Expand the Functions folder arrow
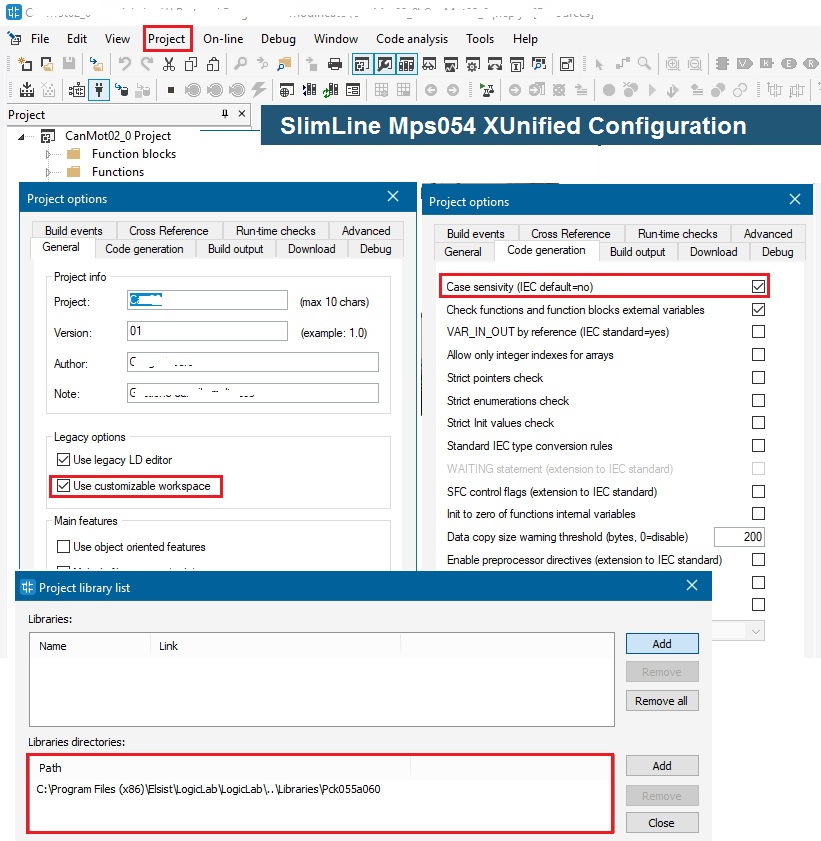Image resolution: width=821 pixels, height=841 pixels. (48, 172)
